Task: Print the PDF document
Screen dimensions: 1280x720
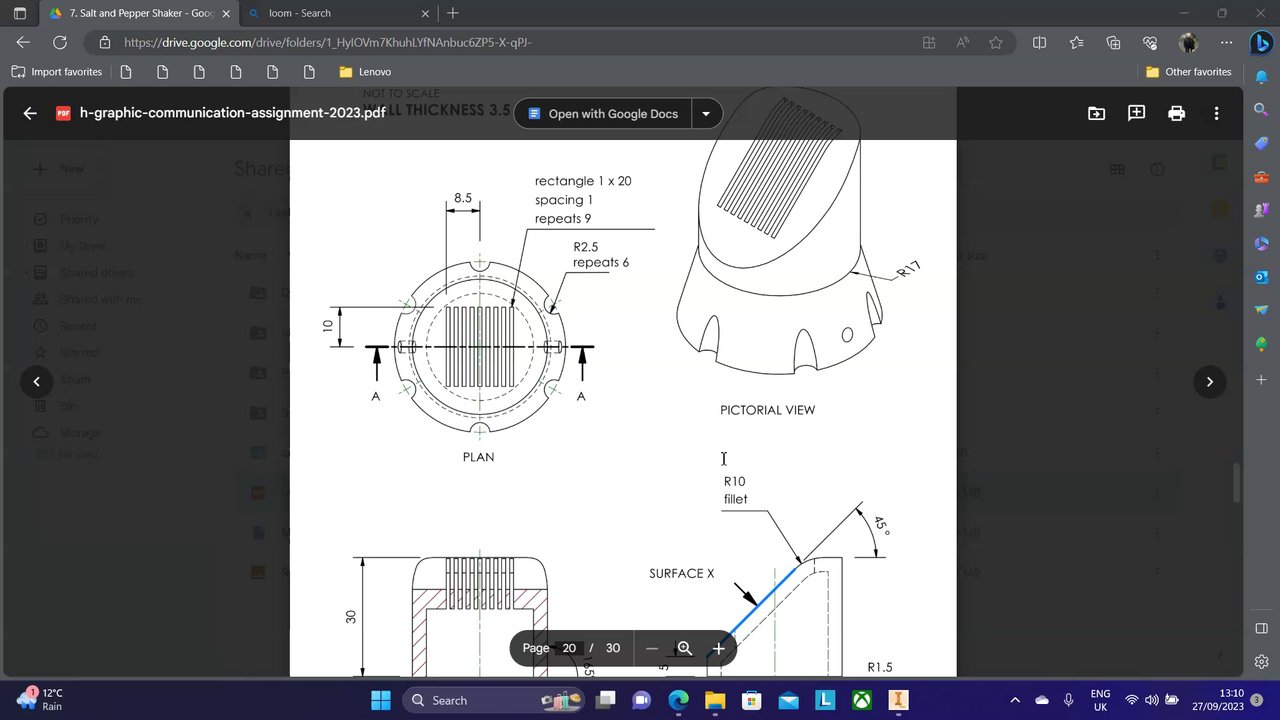Action: (x=1177, y=113)
